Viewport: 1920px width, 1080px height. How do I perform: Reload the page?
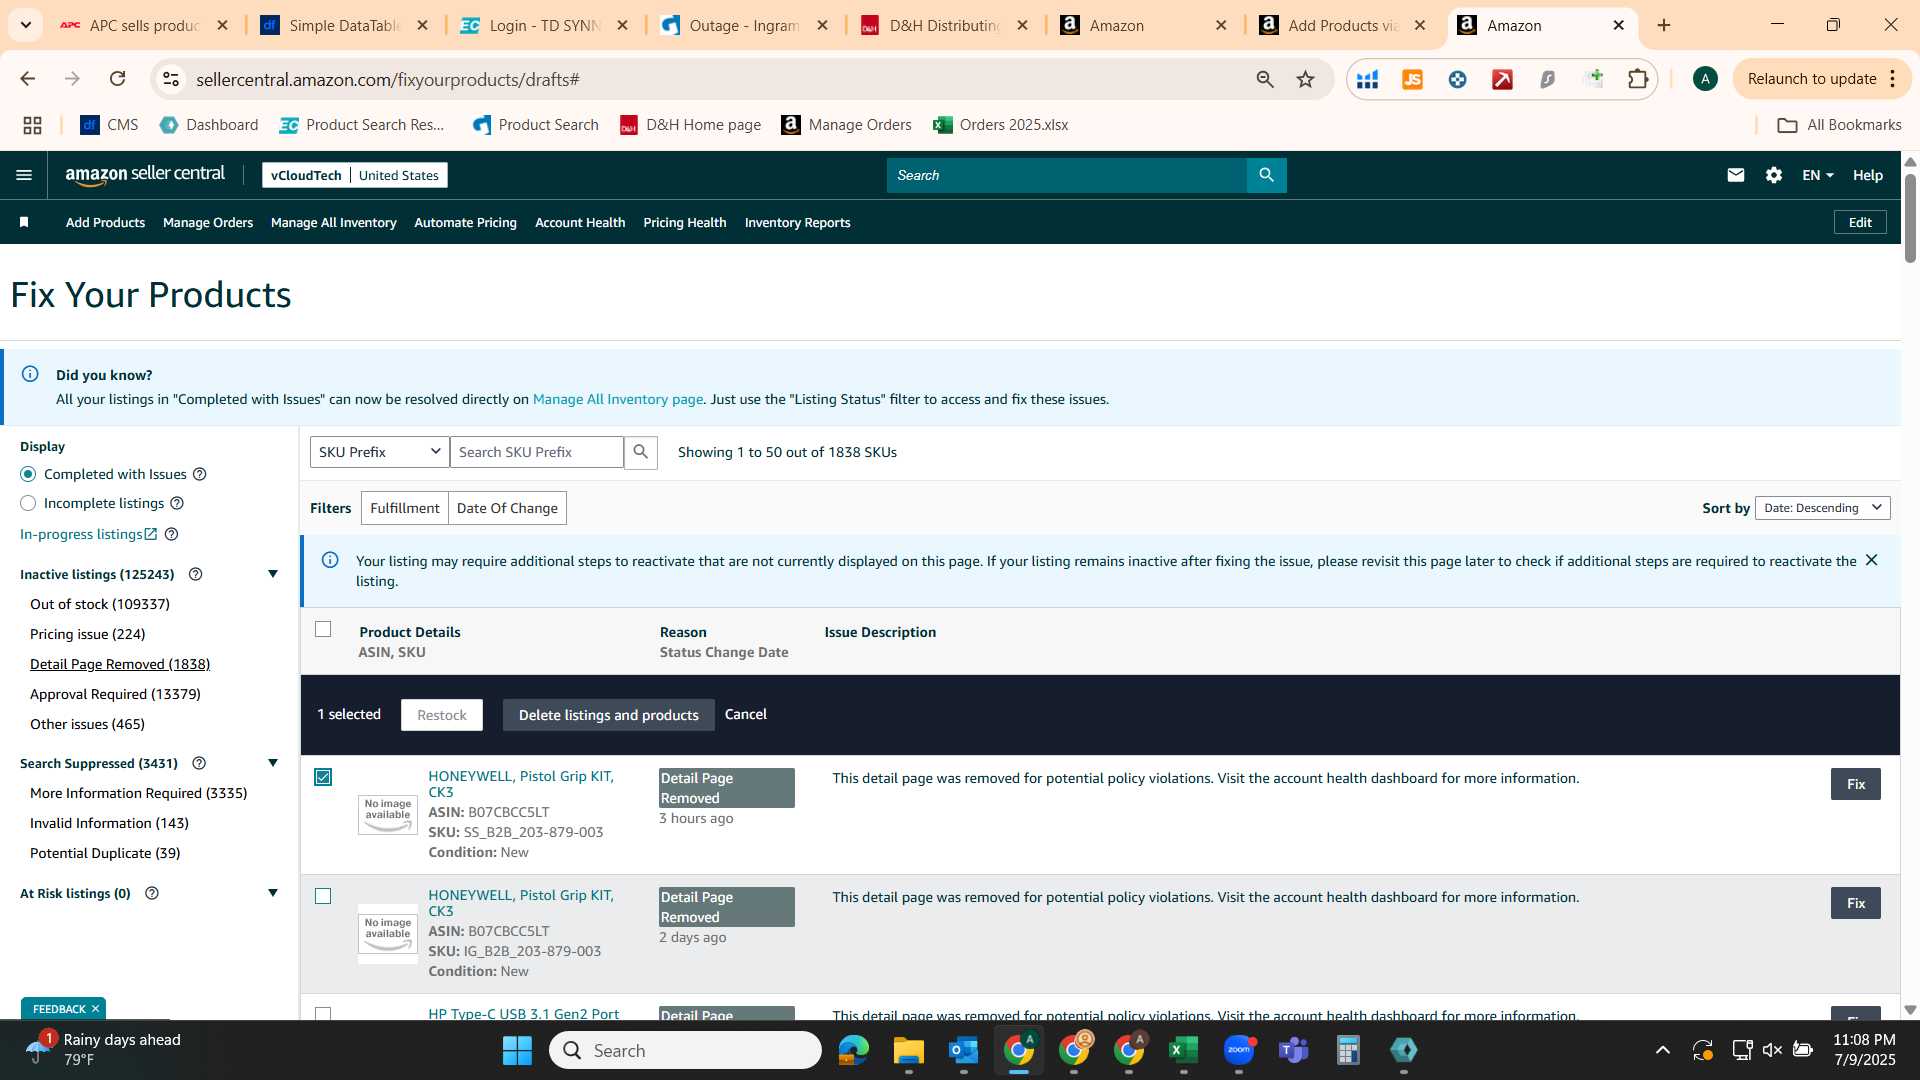[x=117, y=79]
